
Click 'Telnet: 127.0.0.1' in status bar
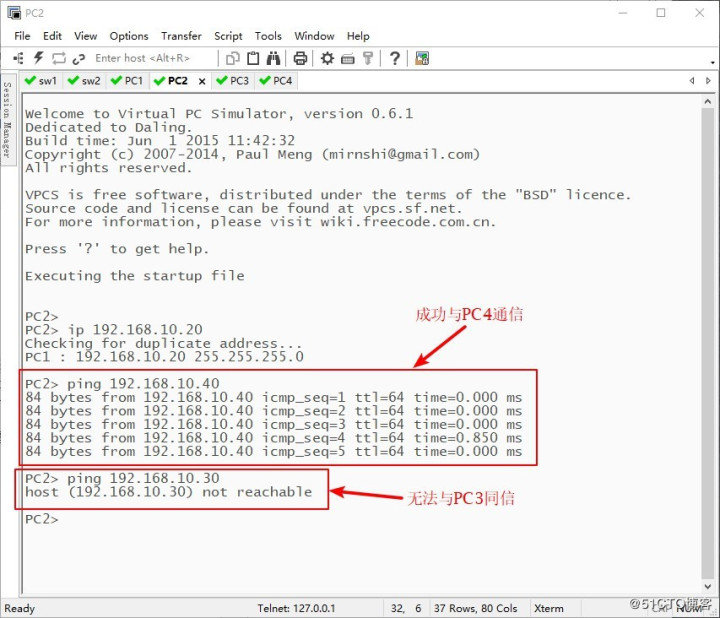296,608
